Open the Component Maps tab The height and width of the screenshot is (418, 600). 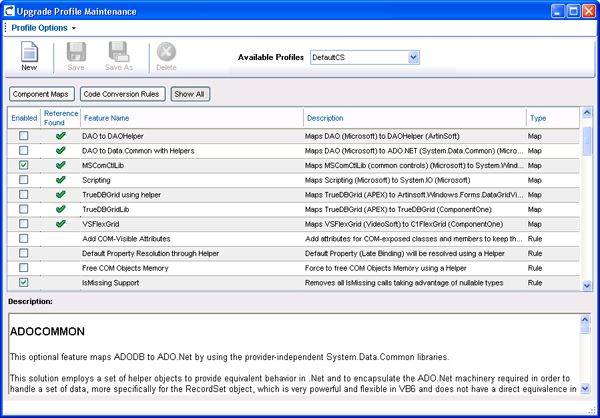pos(42,94)
